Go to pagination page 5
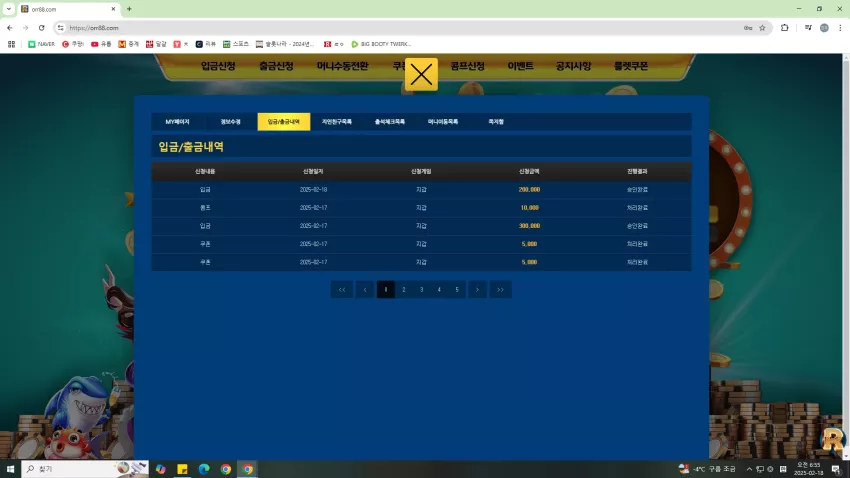 (x=457, y=289)
